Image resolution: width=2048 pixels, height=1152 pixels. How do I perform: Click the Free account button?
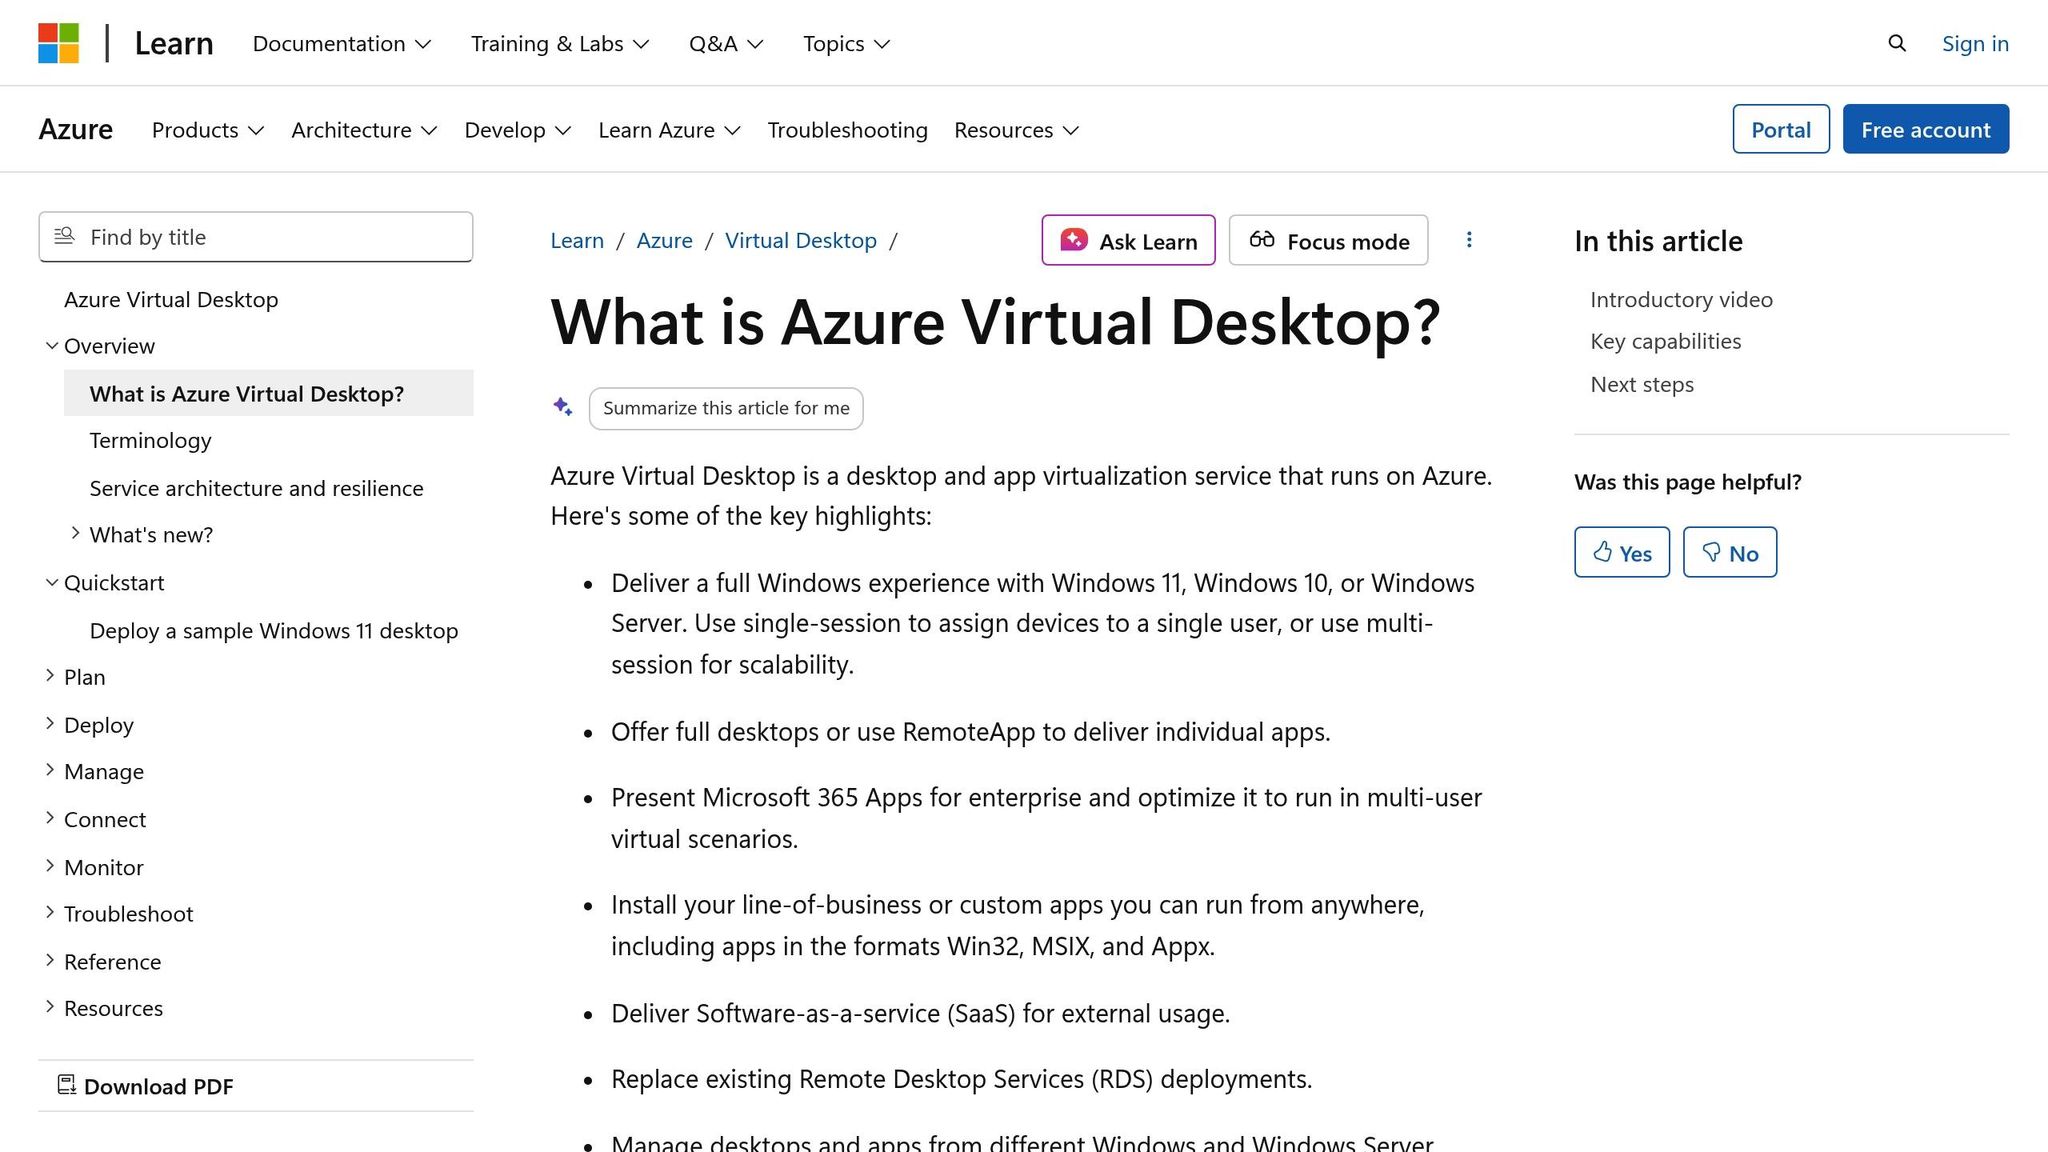coord(1926,129)
